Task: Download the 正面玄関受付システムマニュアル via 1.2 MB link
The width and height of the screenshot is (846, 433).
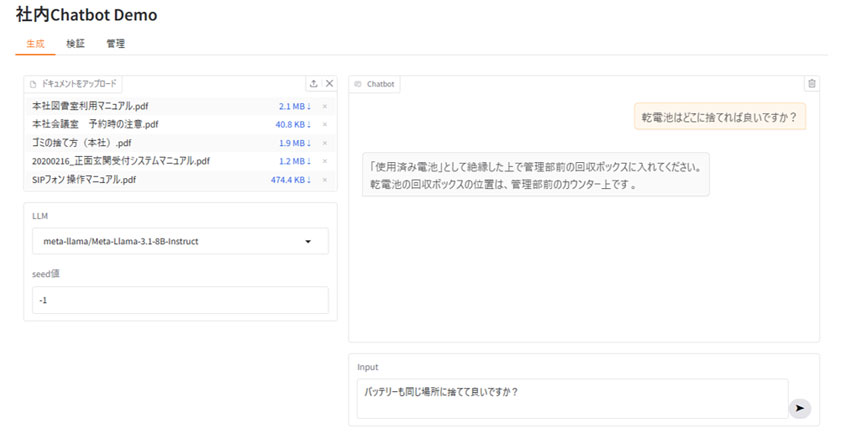Action: click(295, 161)
